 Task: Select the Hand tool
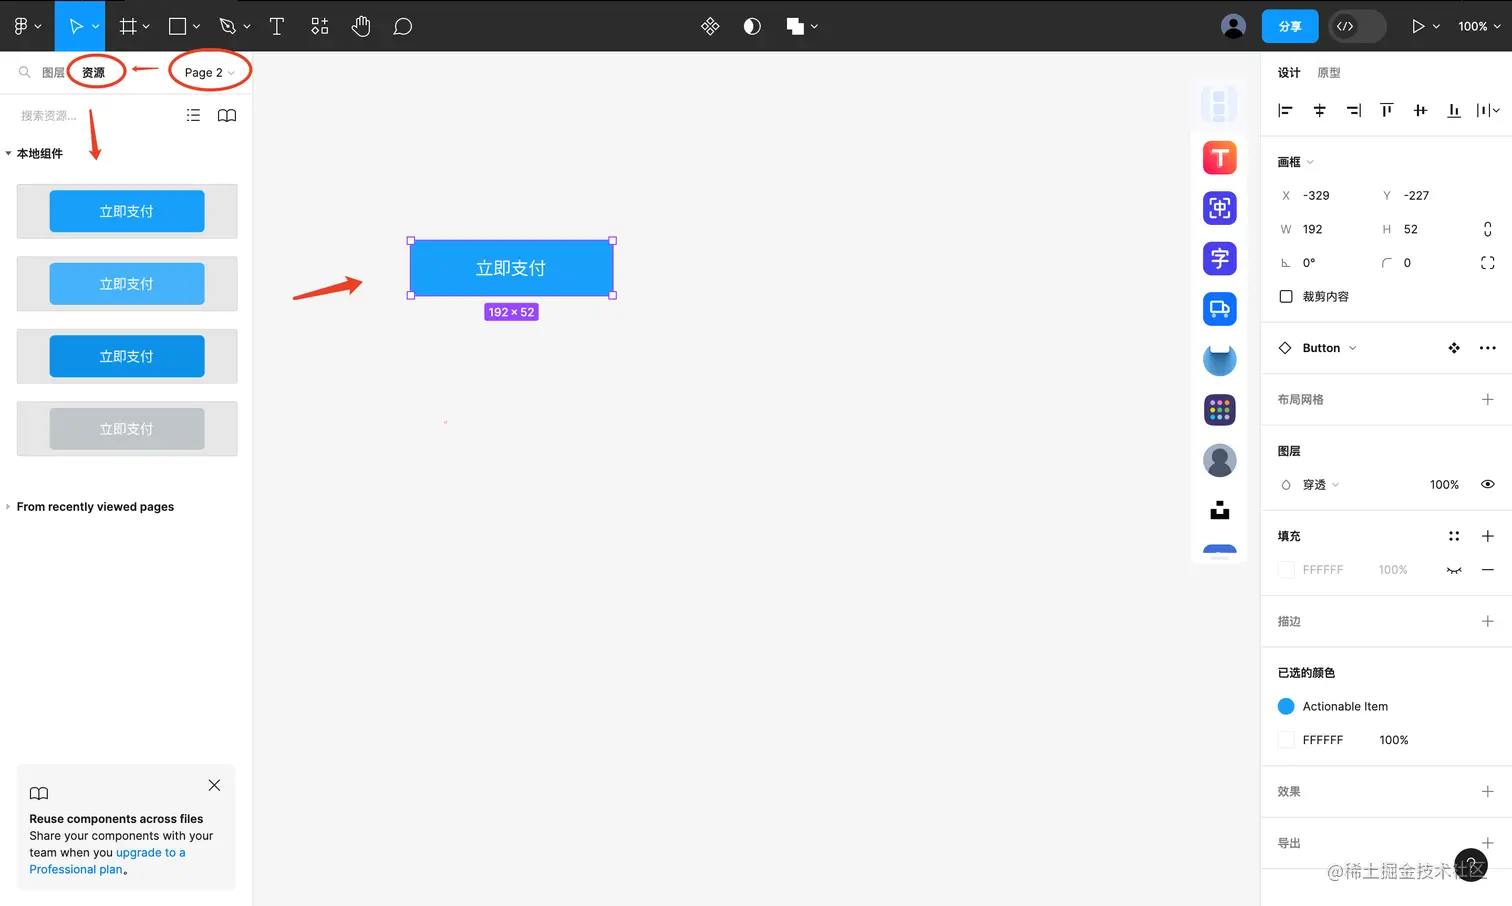point(361,27)
